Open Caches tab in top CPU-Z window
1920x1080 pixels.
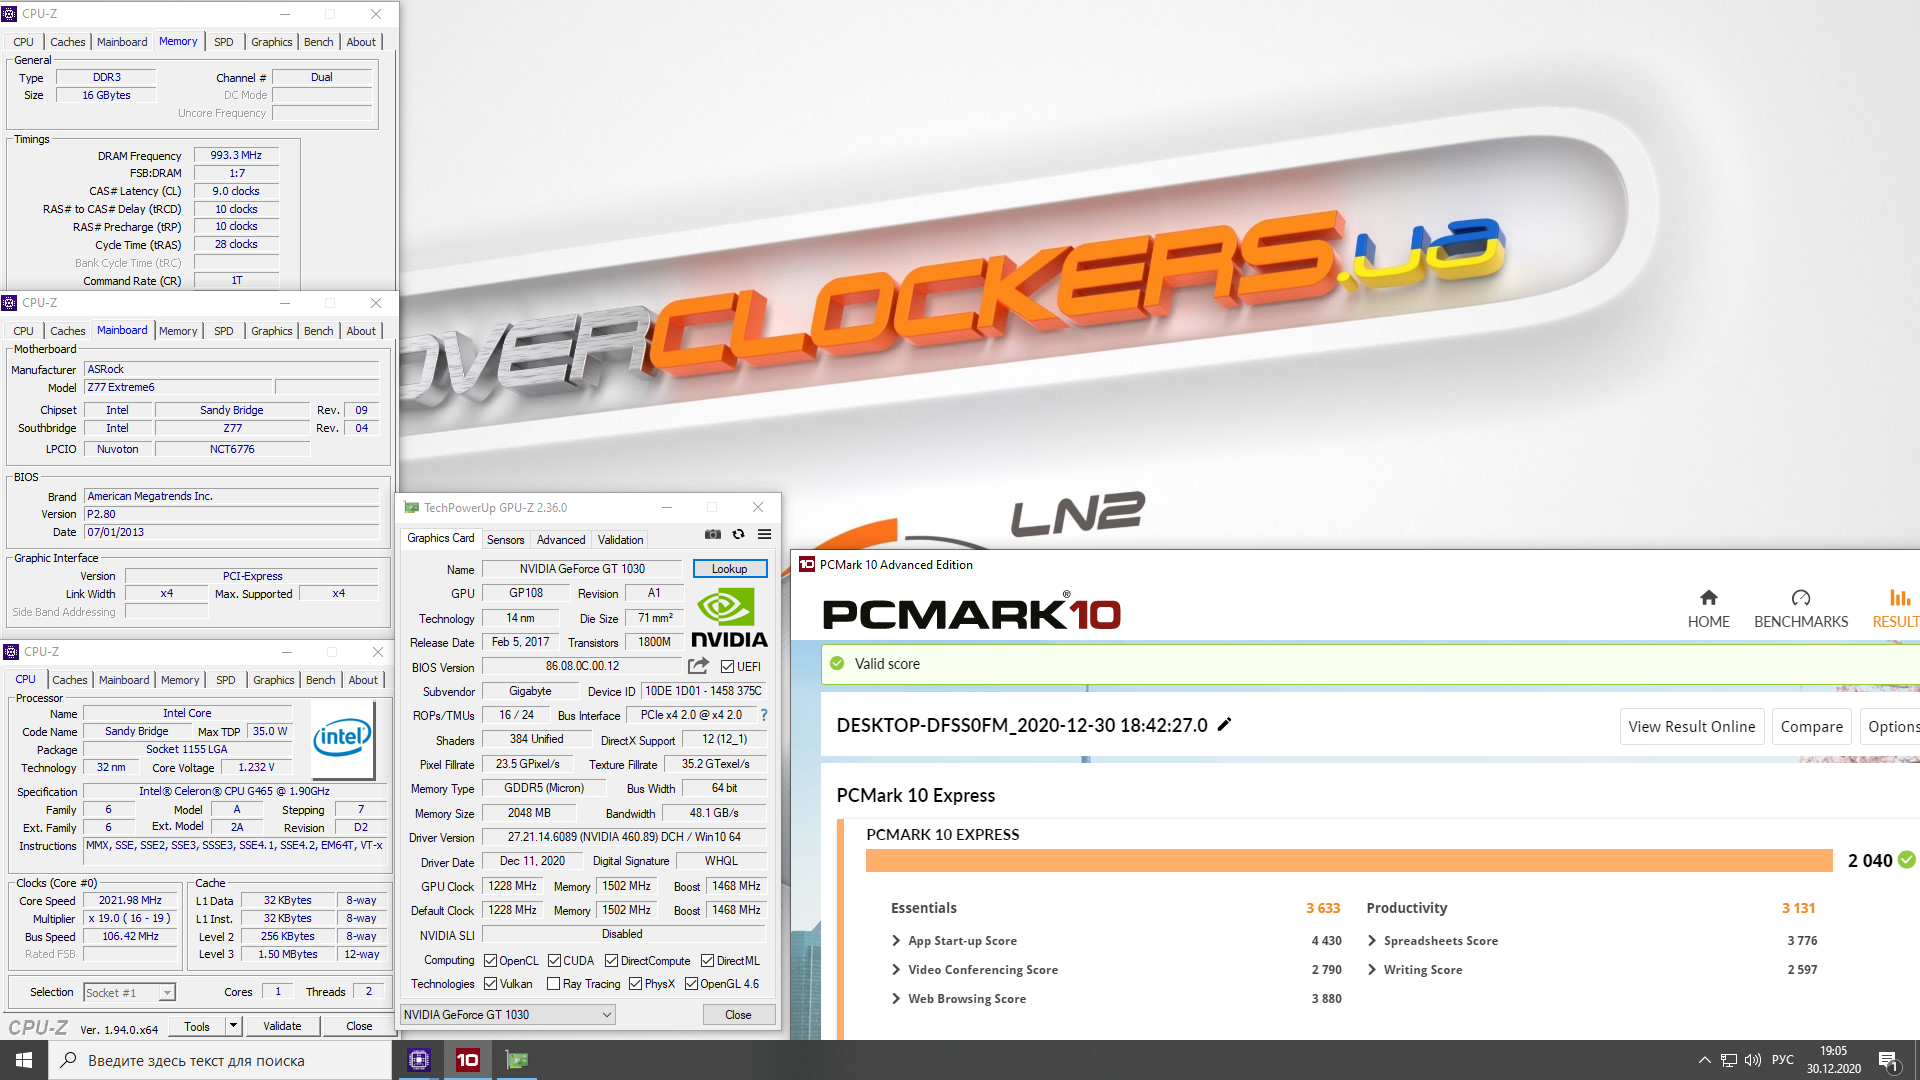point(68,42)
